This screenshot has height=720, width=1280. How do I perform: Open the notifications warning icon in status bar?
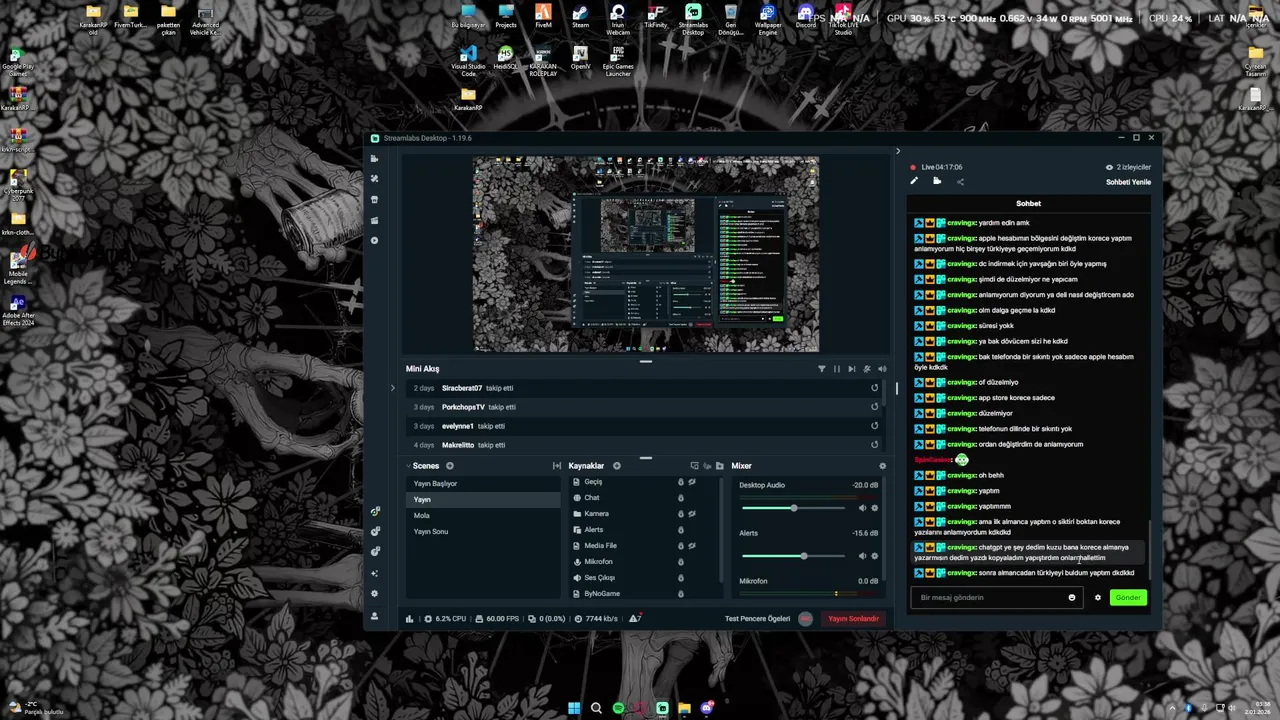[x=635, y=619]
